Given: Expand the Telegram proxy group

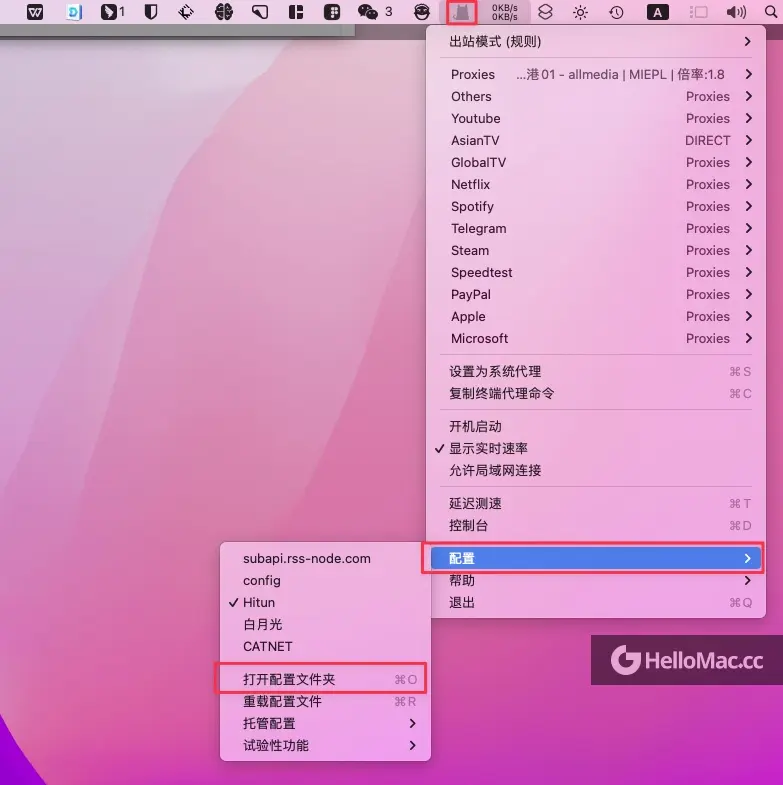Looking at the screenshot, I should (x=596, y=229).
